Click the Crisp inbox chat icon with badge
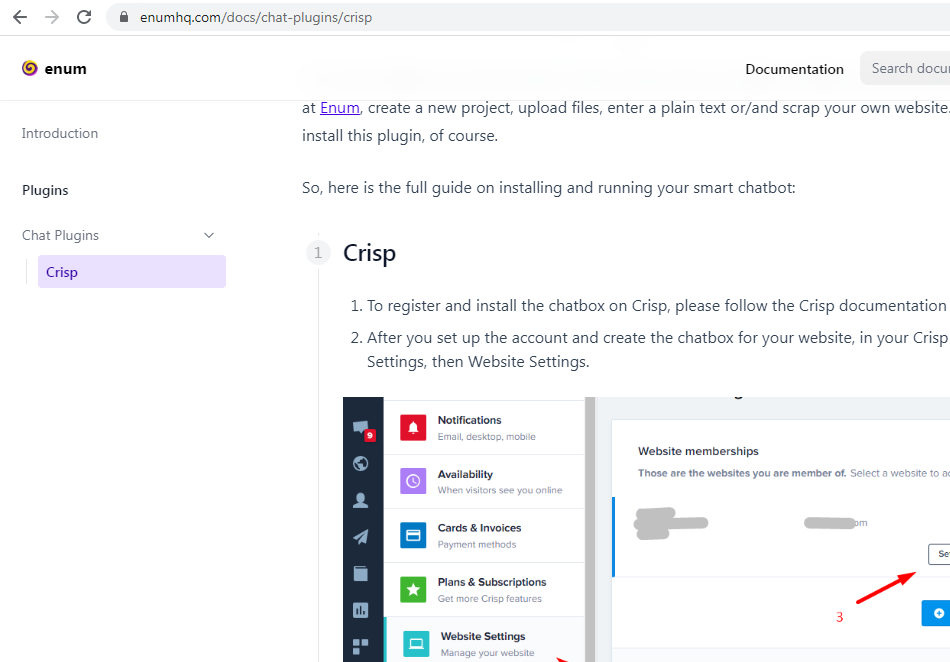950x662 pixels. pyautogui.click(x=364, y=429)
